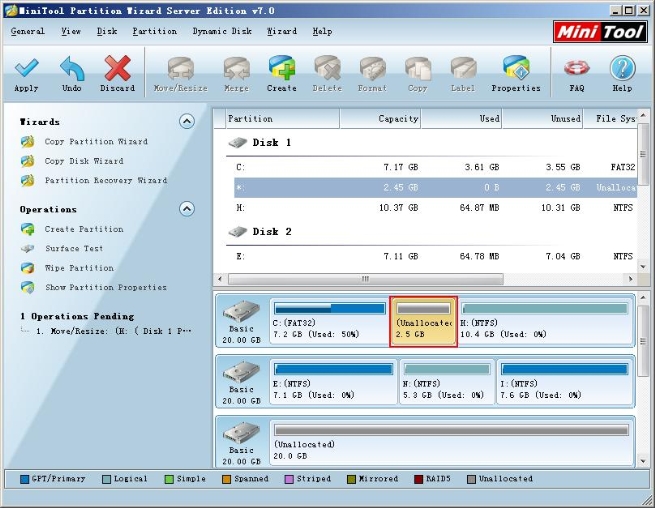Open the Wizard menu
Image resolution: width=655 pixels, height=508 pixels.
pos(282,31)
